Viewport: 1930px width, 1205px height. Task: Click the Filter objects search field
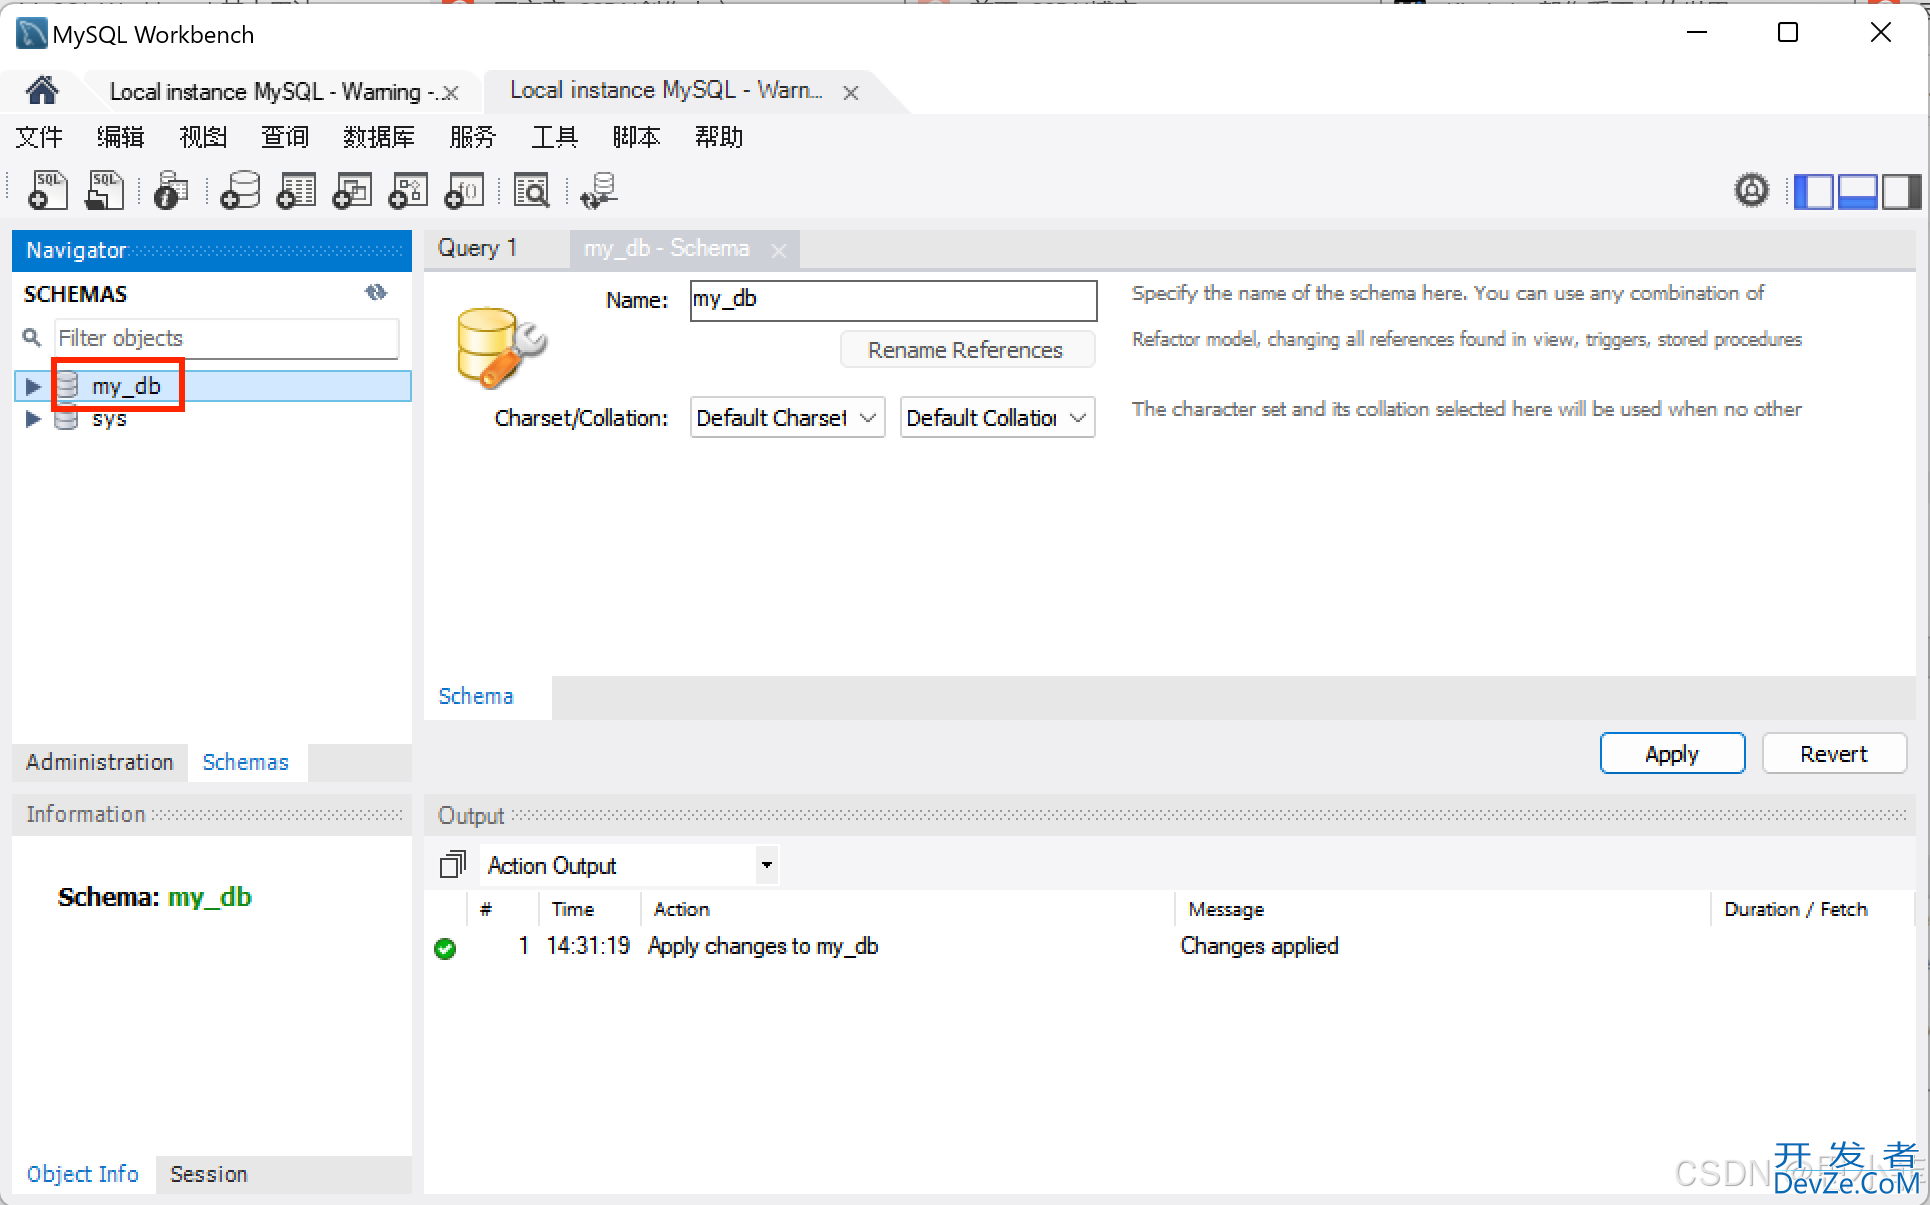227,338
